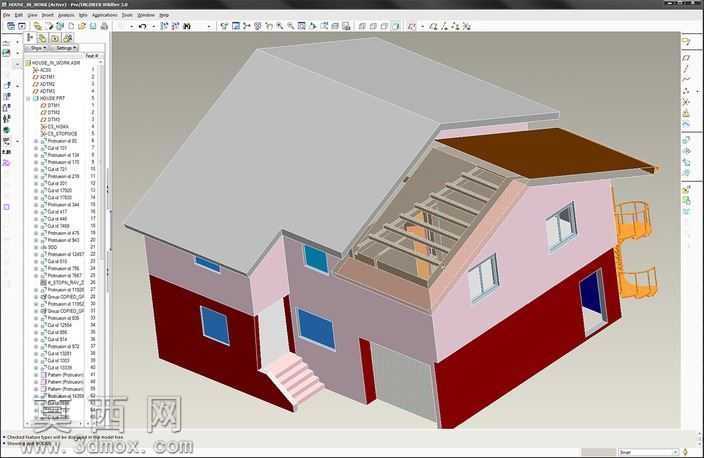Open the Edit menu
Screen dimensions: 704x458
19,15
